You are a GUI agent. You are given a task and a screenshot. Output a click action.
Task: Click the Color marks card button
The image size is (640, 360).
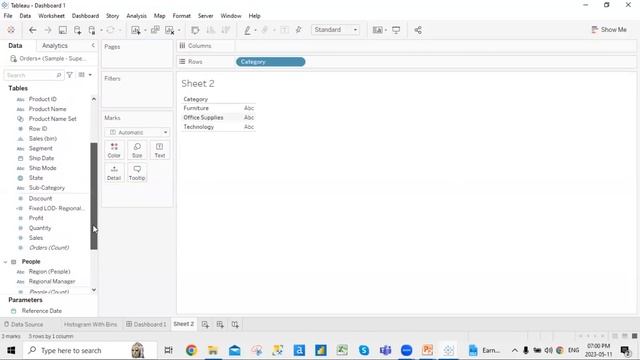[x=114, y=150]
